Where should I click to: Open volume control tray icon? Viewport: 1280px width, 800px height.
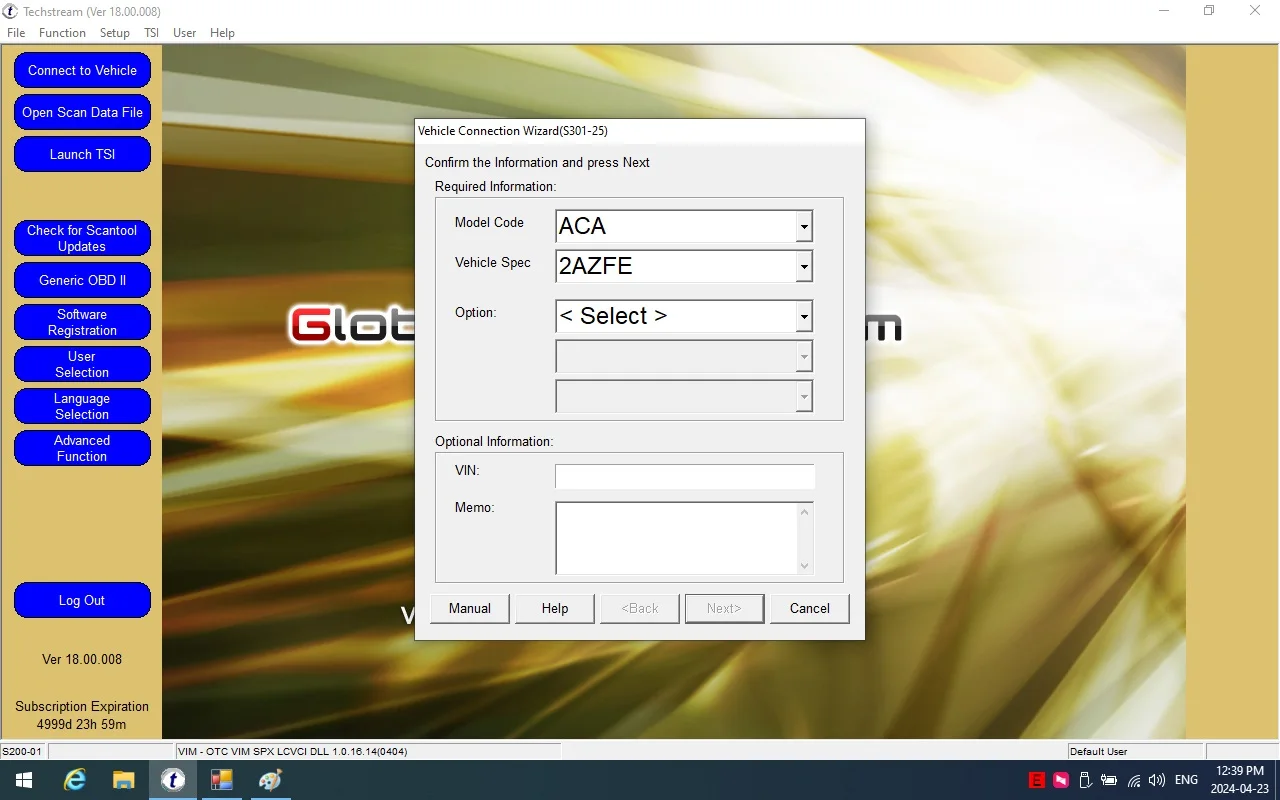click(1157, 780)
